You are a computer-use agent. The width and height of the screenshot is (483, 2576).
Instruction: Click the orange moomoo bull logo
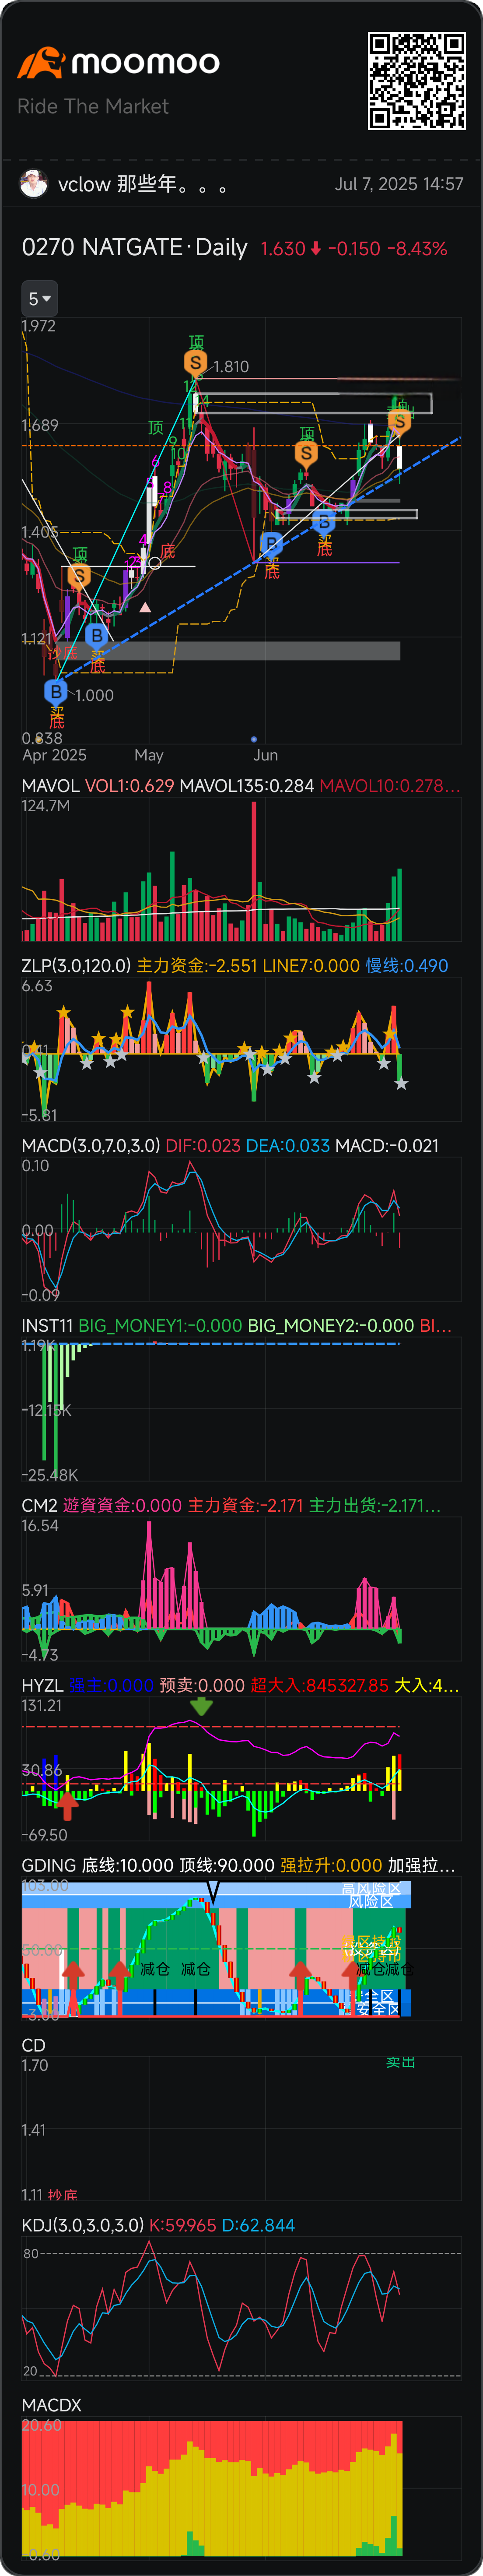tap(41, 63)
